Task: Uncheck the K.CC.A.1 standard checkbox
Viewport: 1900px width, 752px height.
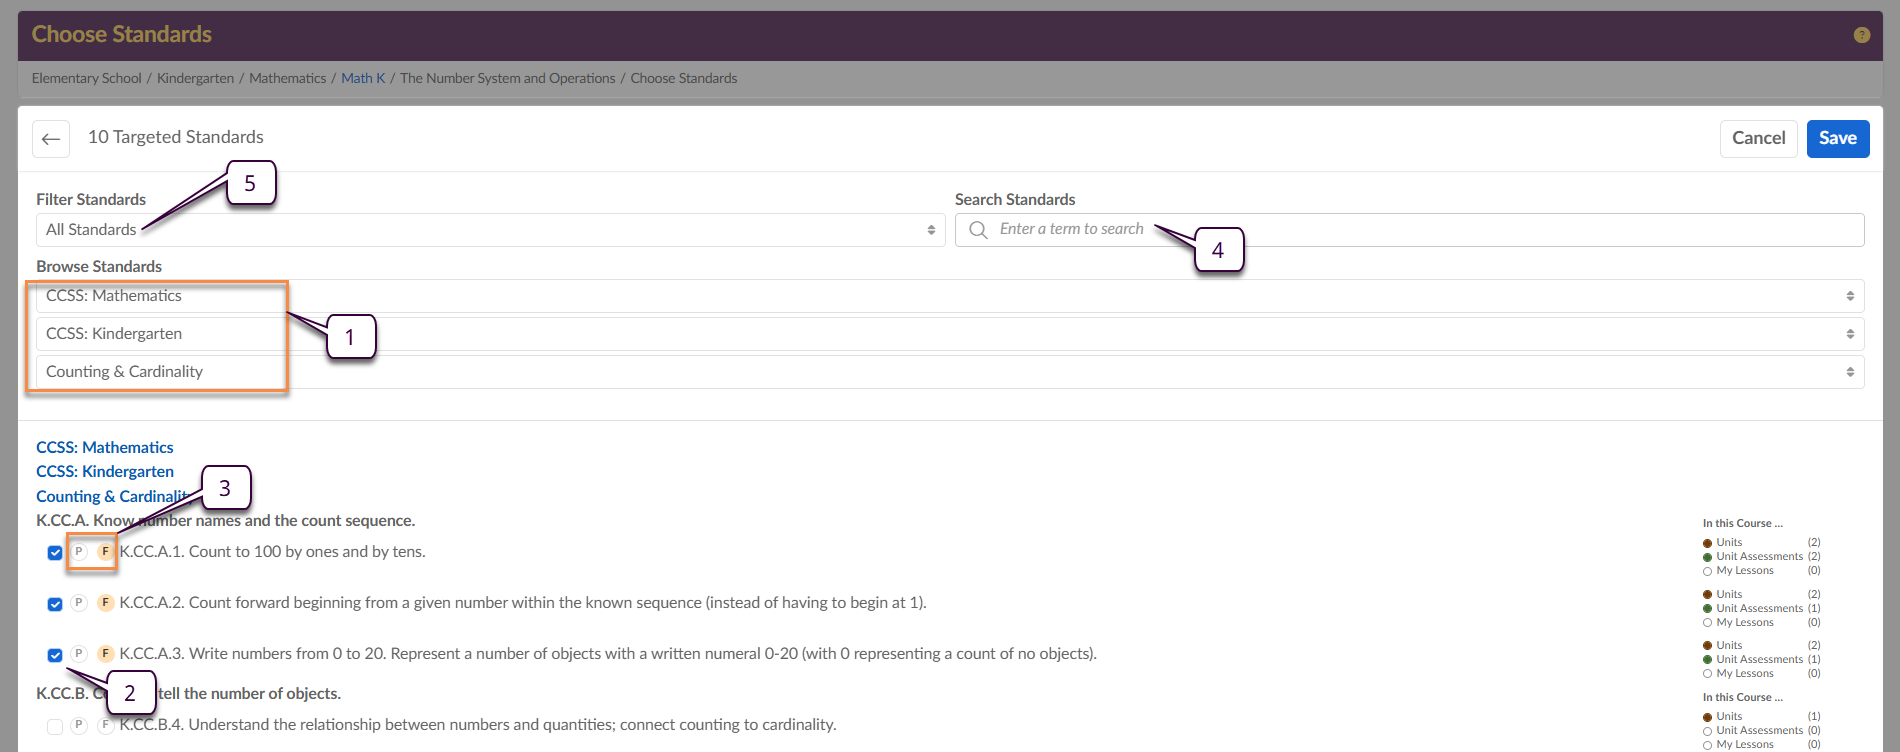Action: click(55, 553)
